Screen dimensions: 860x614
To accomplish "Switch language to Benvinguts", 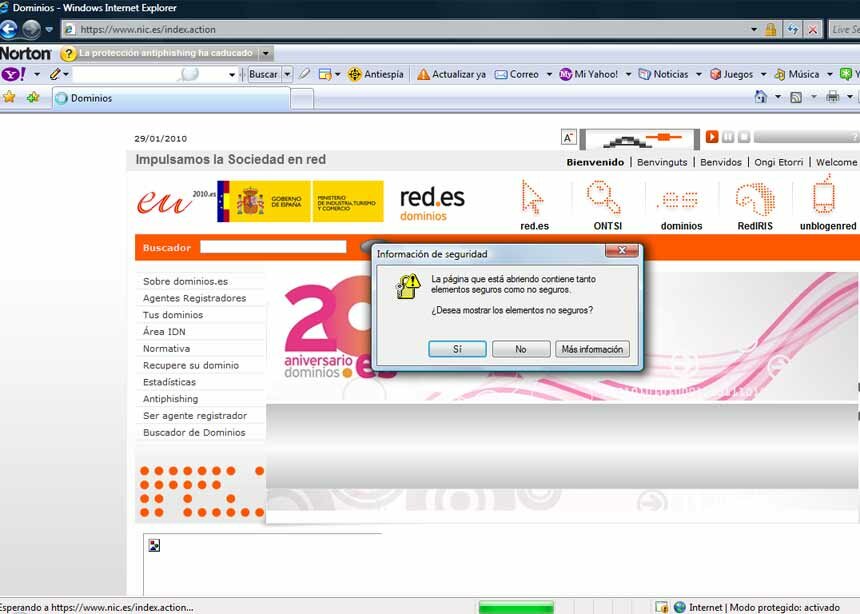I will pyautogui.click(x=662, y=162).
